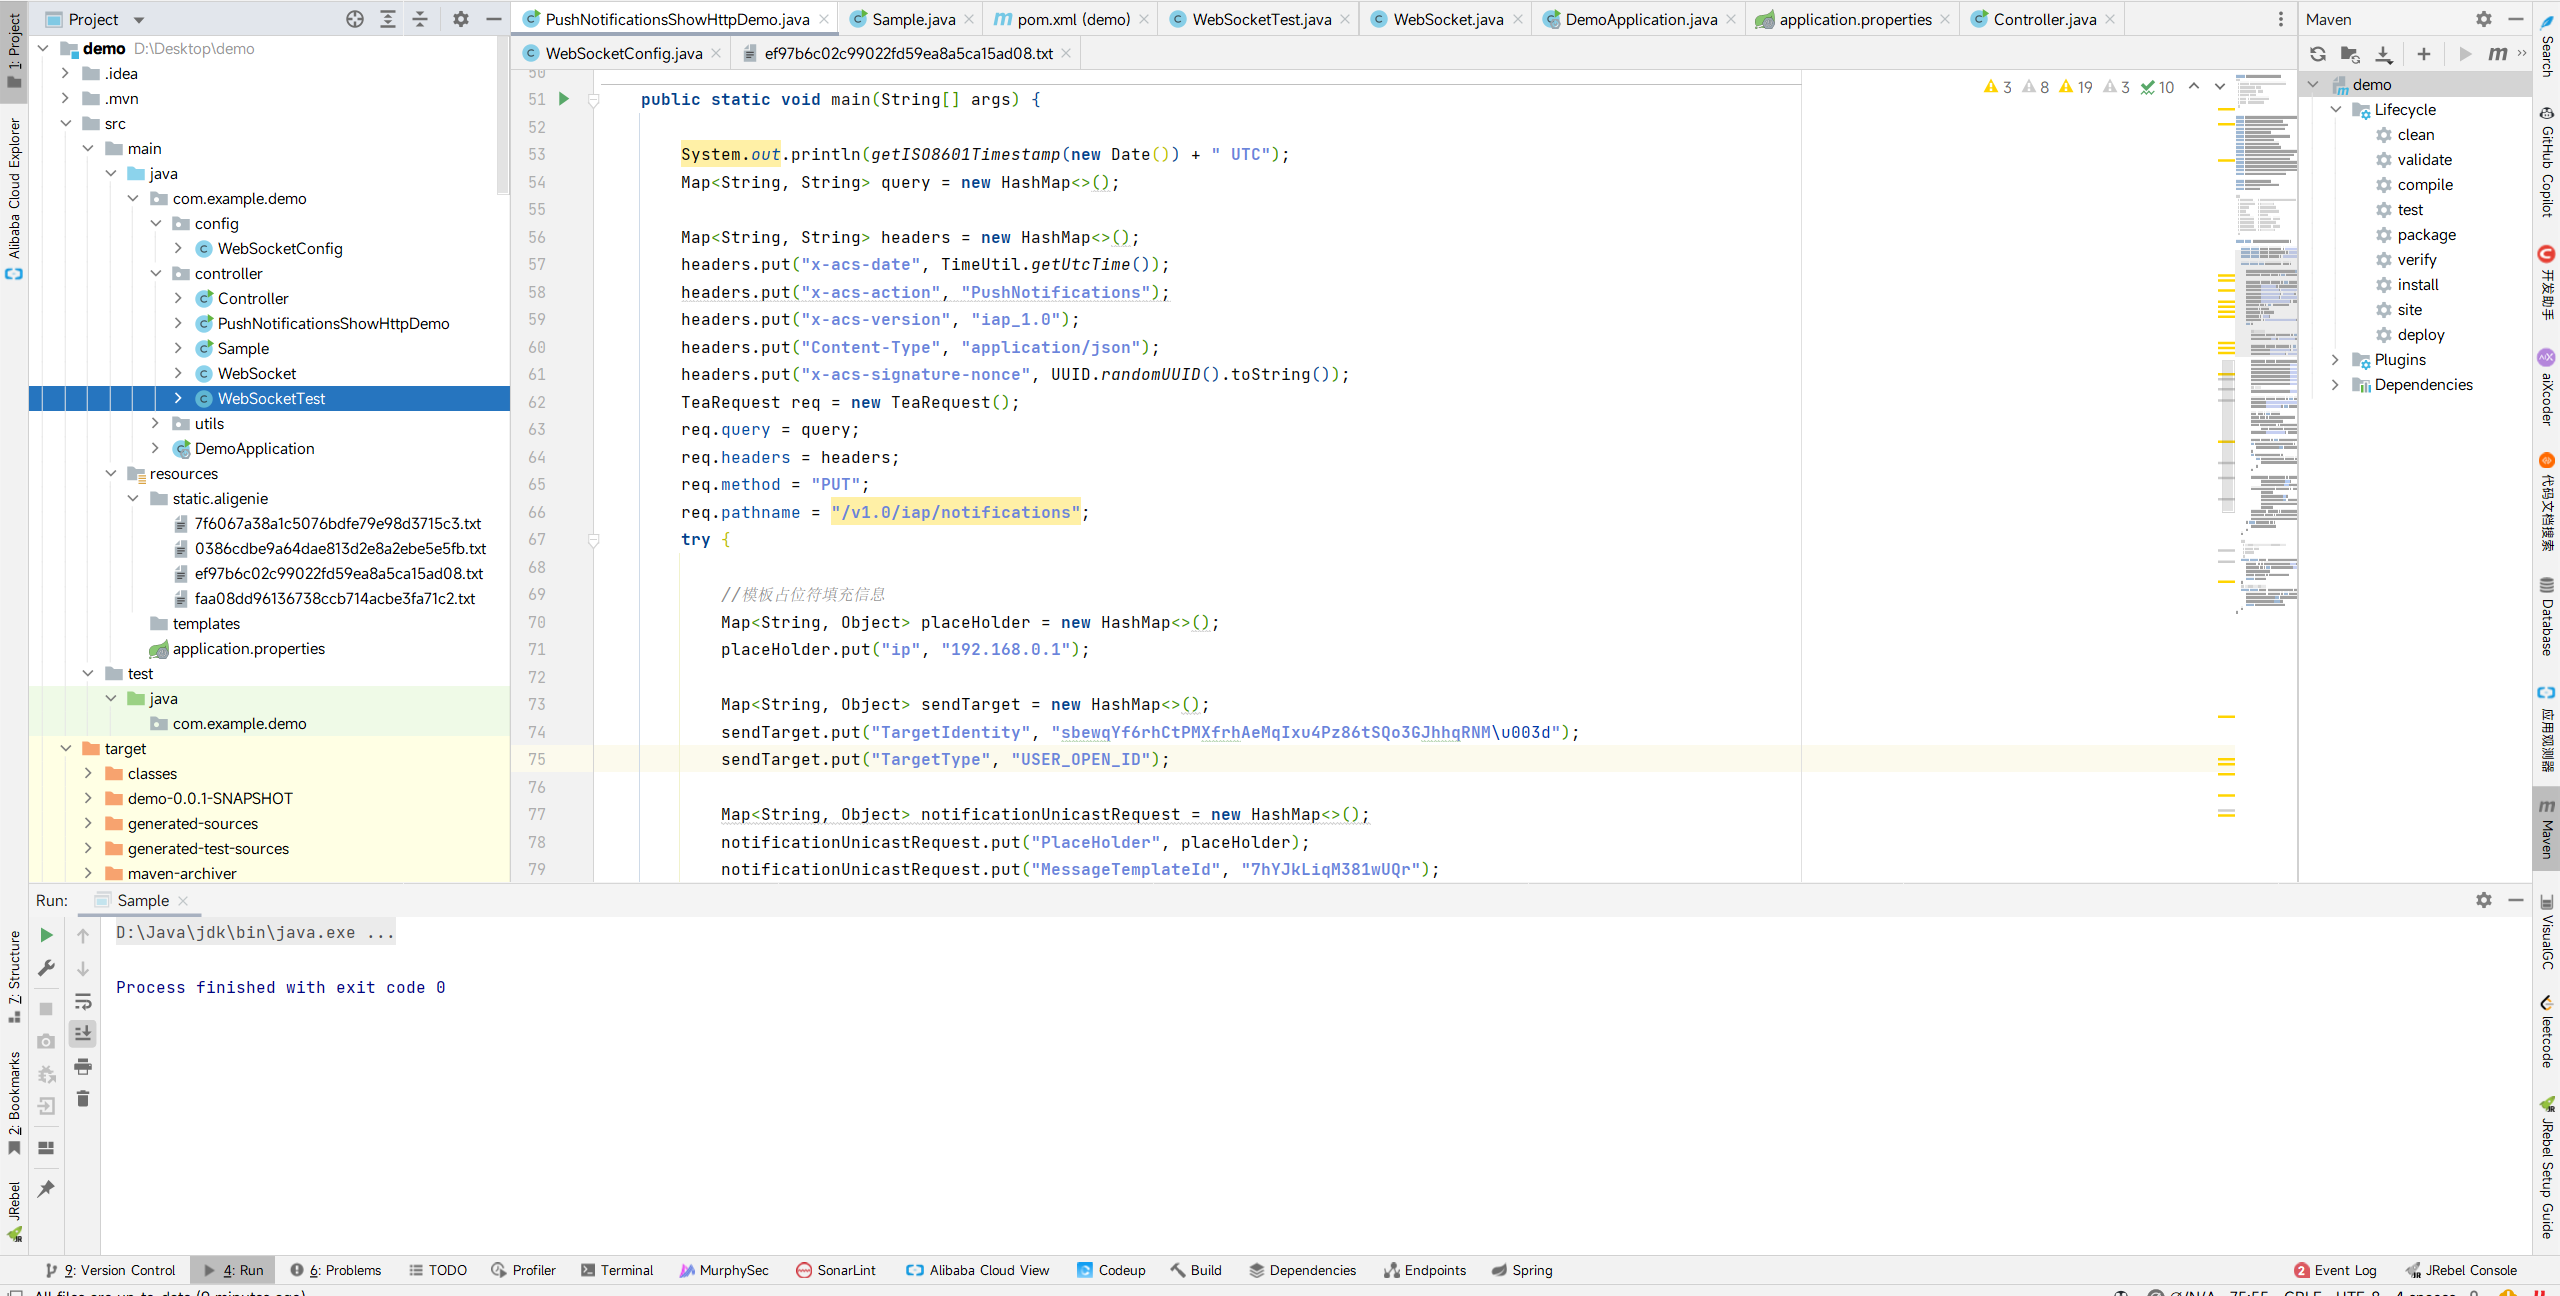
Task: Switch to the Sample.java editor tab
Action: 912,19
